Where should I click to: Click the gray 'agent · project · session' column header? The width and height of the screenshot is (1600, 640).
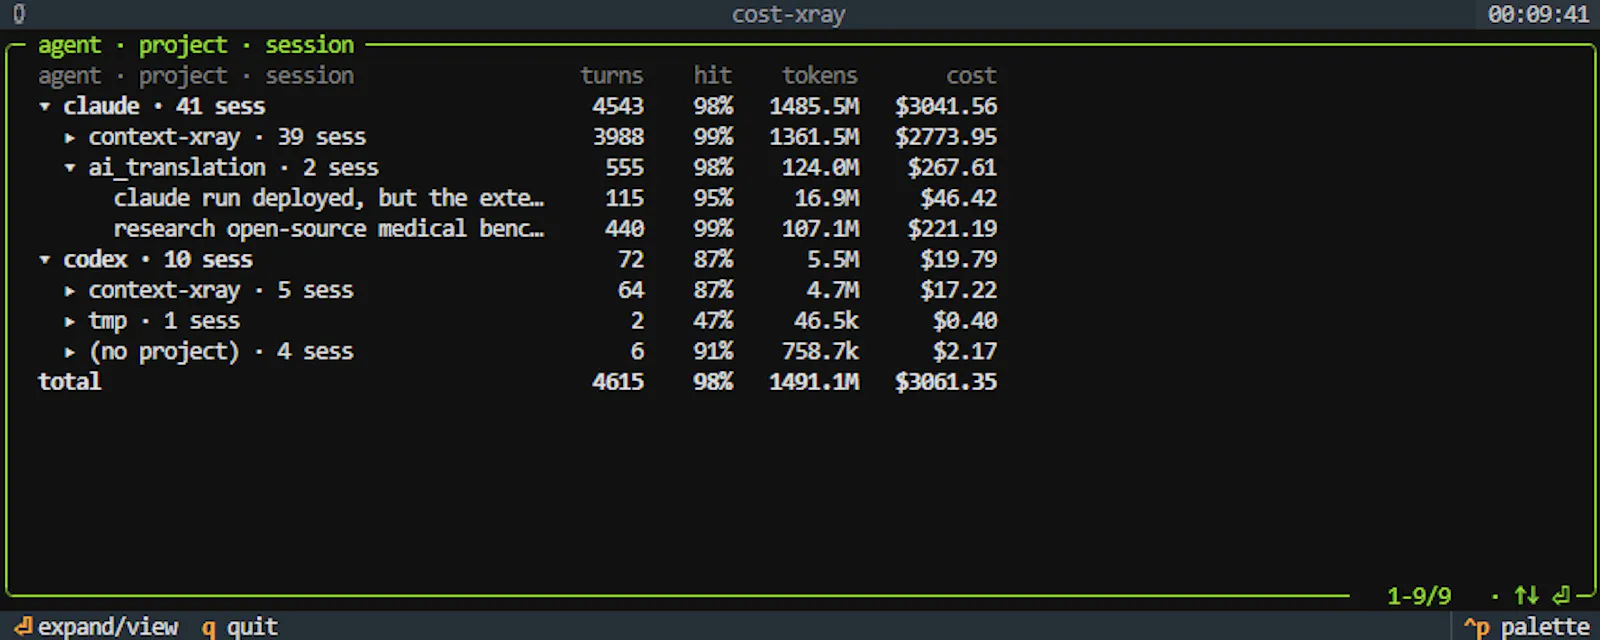tap(196, 76)
